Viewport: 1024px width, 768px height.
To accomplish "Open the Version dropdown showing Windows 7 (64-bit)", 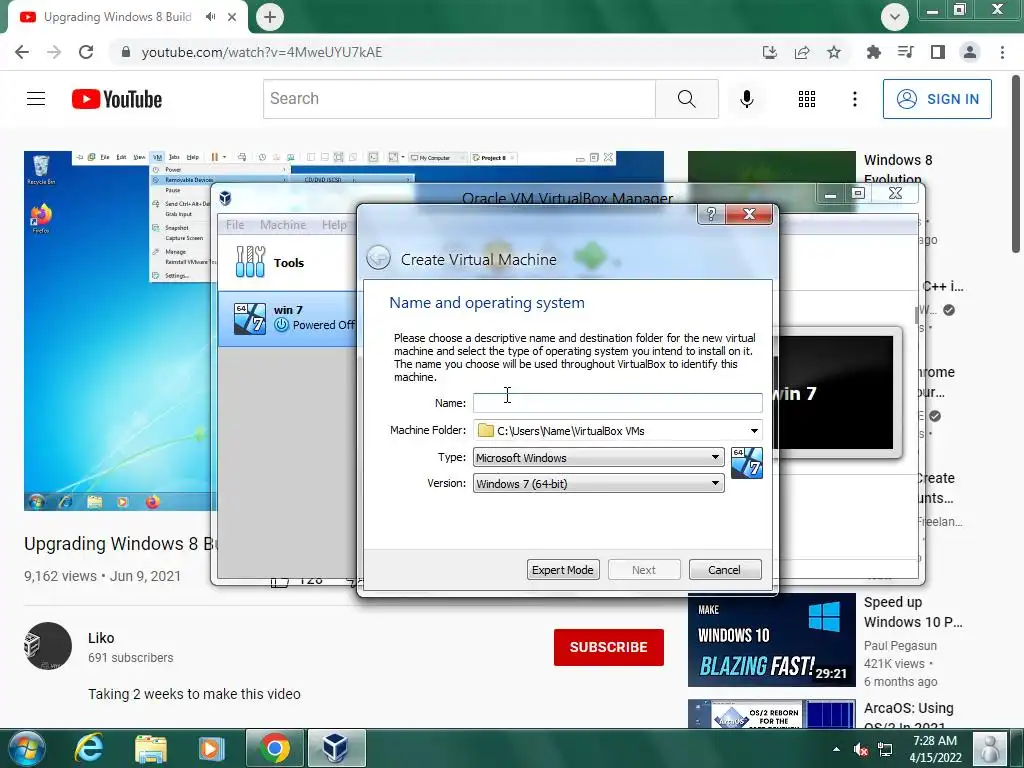I will pyautogui.click(x=598, y=483).
